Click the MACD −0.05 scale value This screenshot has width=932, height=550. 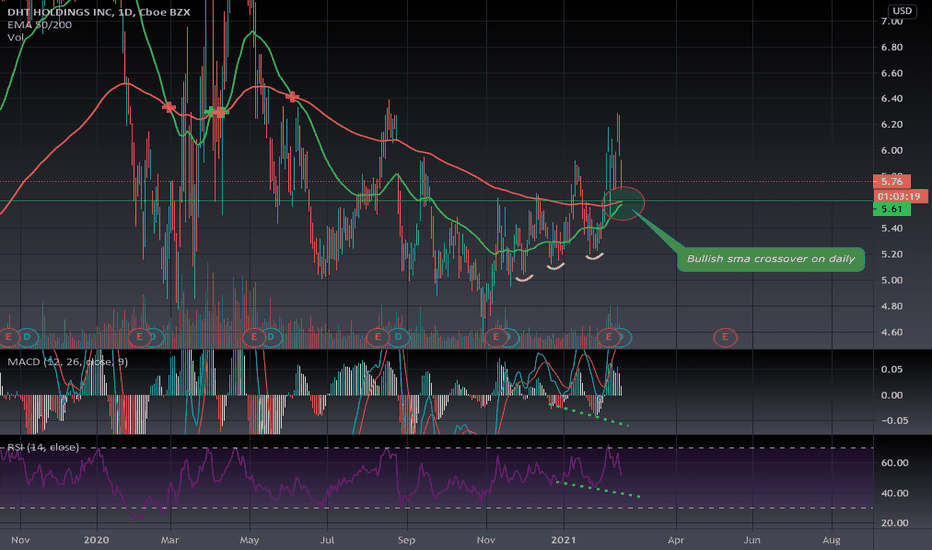pos(893,420)
